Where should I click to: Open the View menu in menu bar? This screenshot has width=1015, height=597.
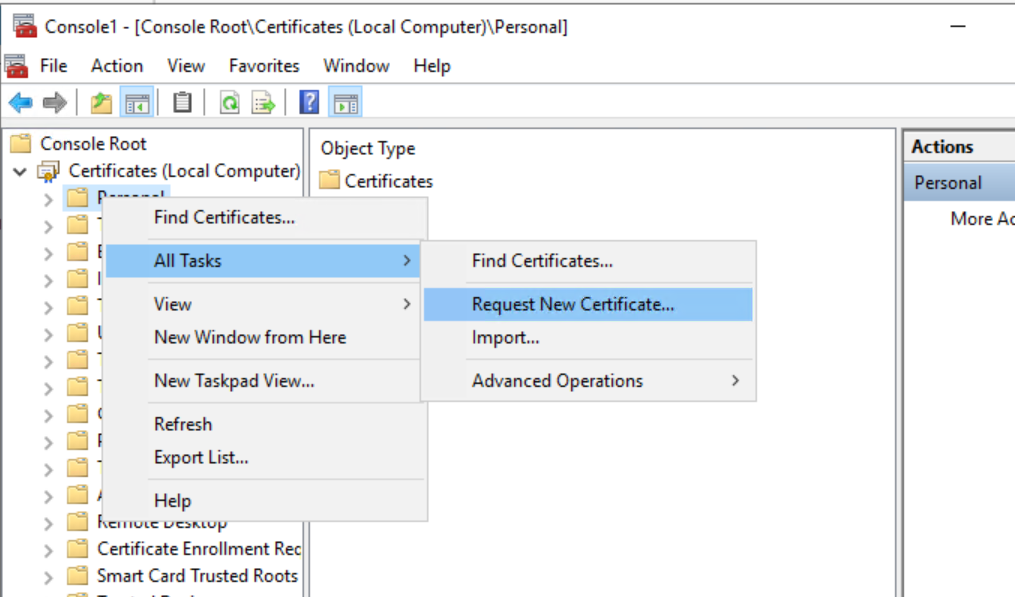coord(186,66)
